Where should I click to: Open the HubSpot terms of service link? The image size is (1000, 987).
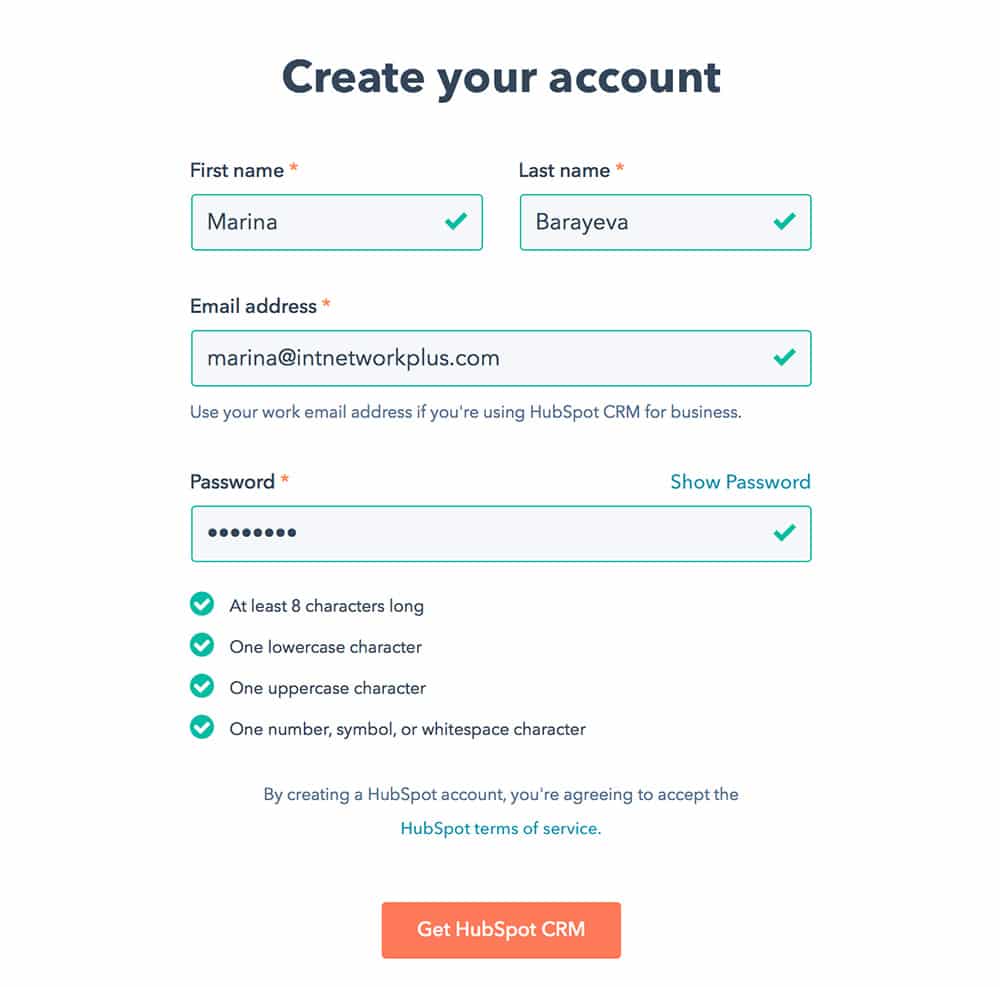tap(501, 828)
